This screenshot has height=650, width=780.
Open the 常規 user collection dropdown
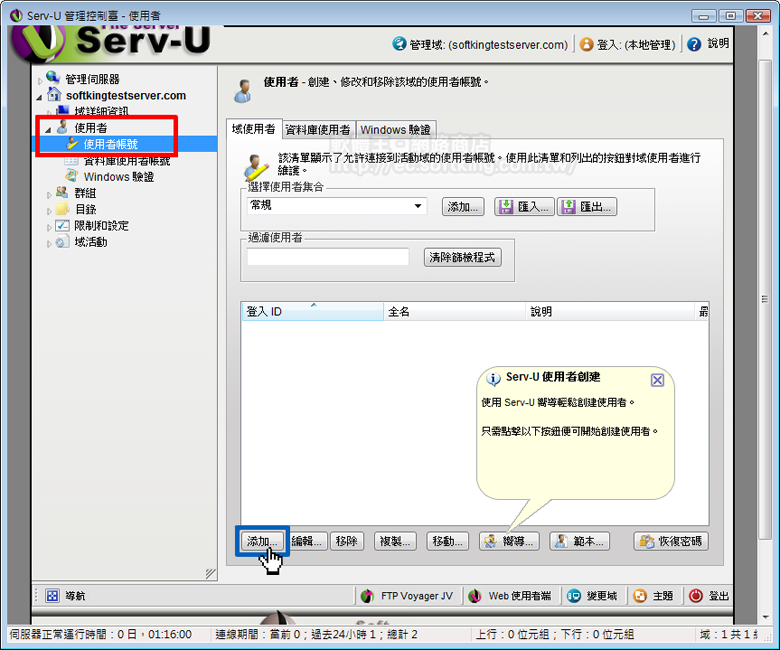click(x=419, y=206)
